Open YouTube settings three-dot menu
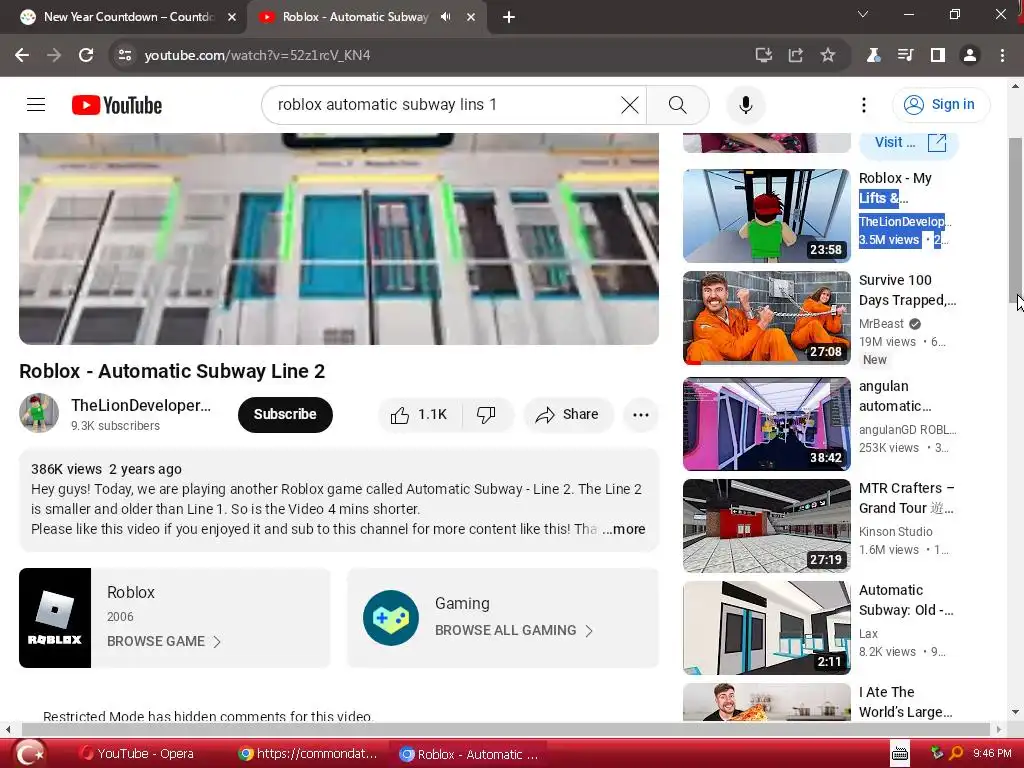The width and height of the screenshot is (1024, 768). [x=863, y=104]
